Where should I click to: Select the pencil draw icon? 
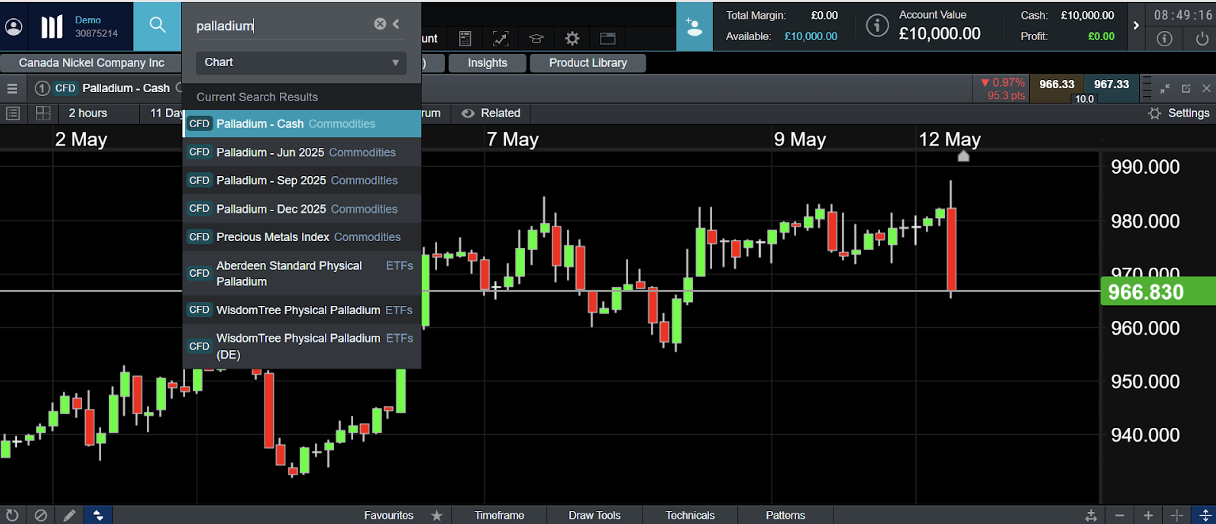tap(69, 515)
